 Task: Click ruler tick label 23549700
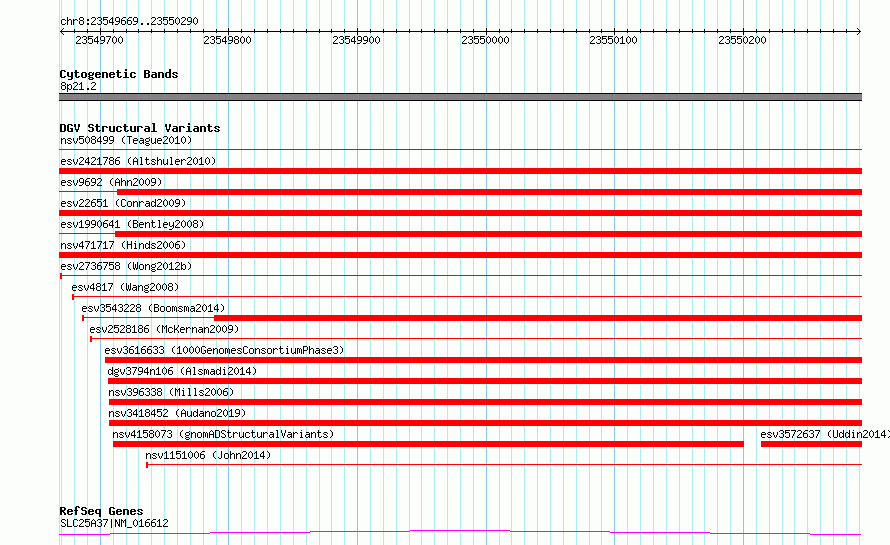(x=99, y=40)
